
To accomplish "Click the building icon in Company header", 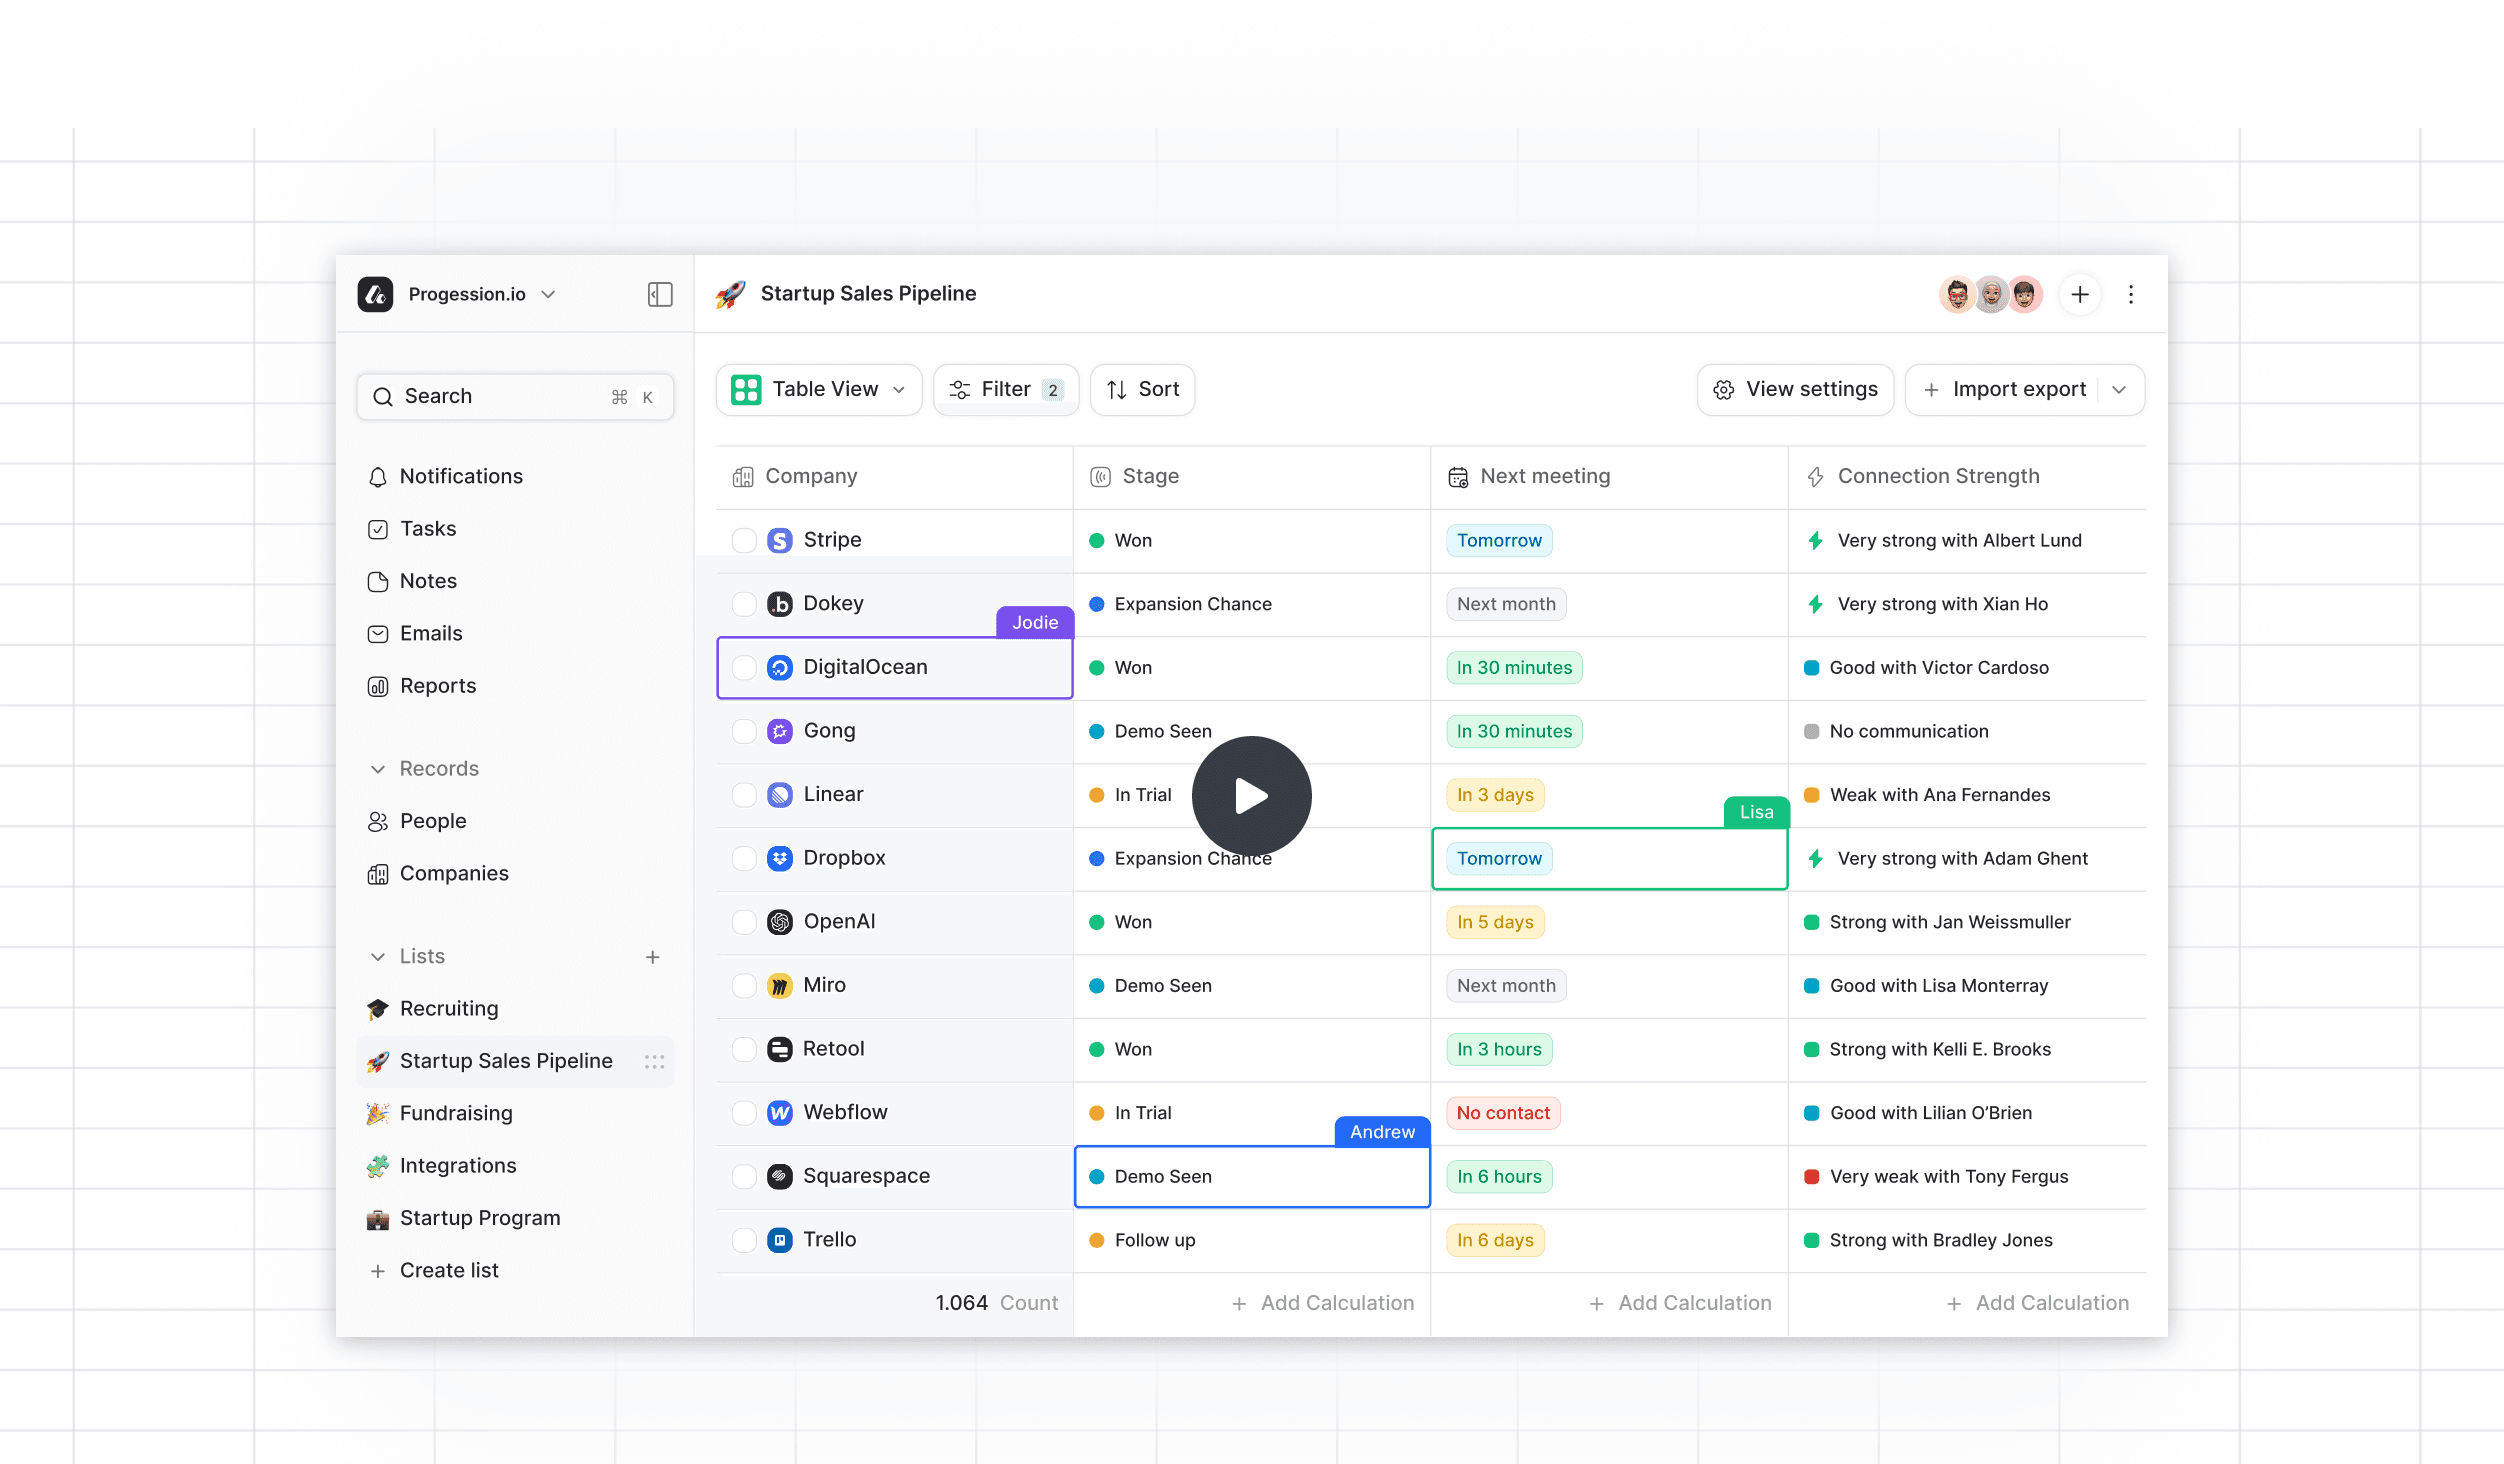I will pos(743,477).
